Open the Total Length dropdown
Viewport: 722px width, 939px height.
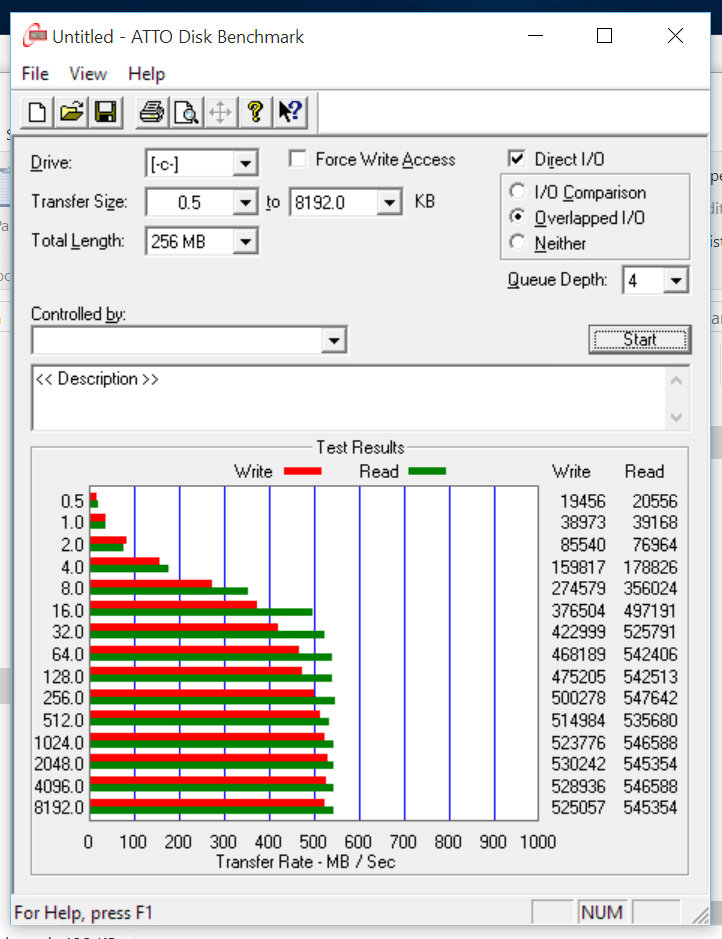[245, 242]
